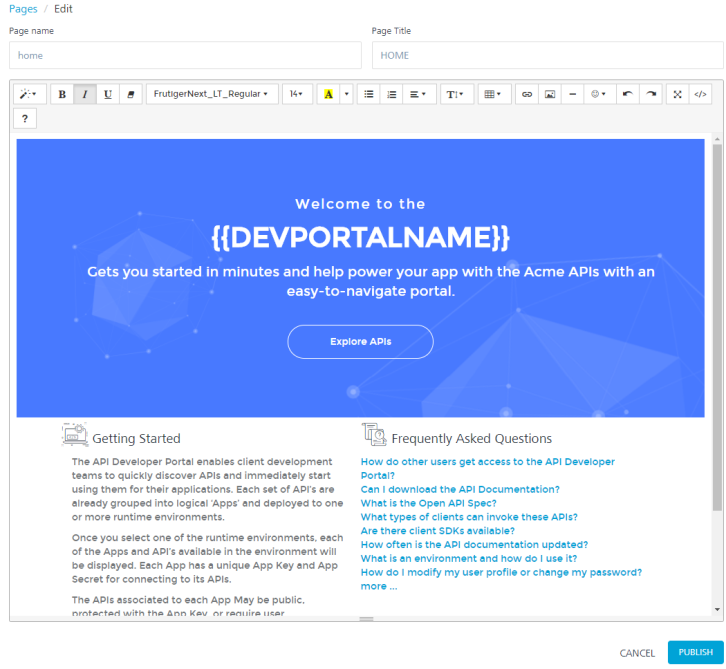Toggle bold formatting
The width and height of the screenshot is (726, 669).
click(62, 94)
